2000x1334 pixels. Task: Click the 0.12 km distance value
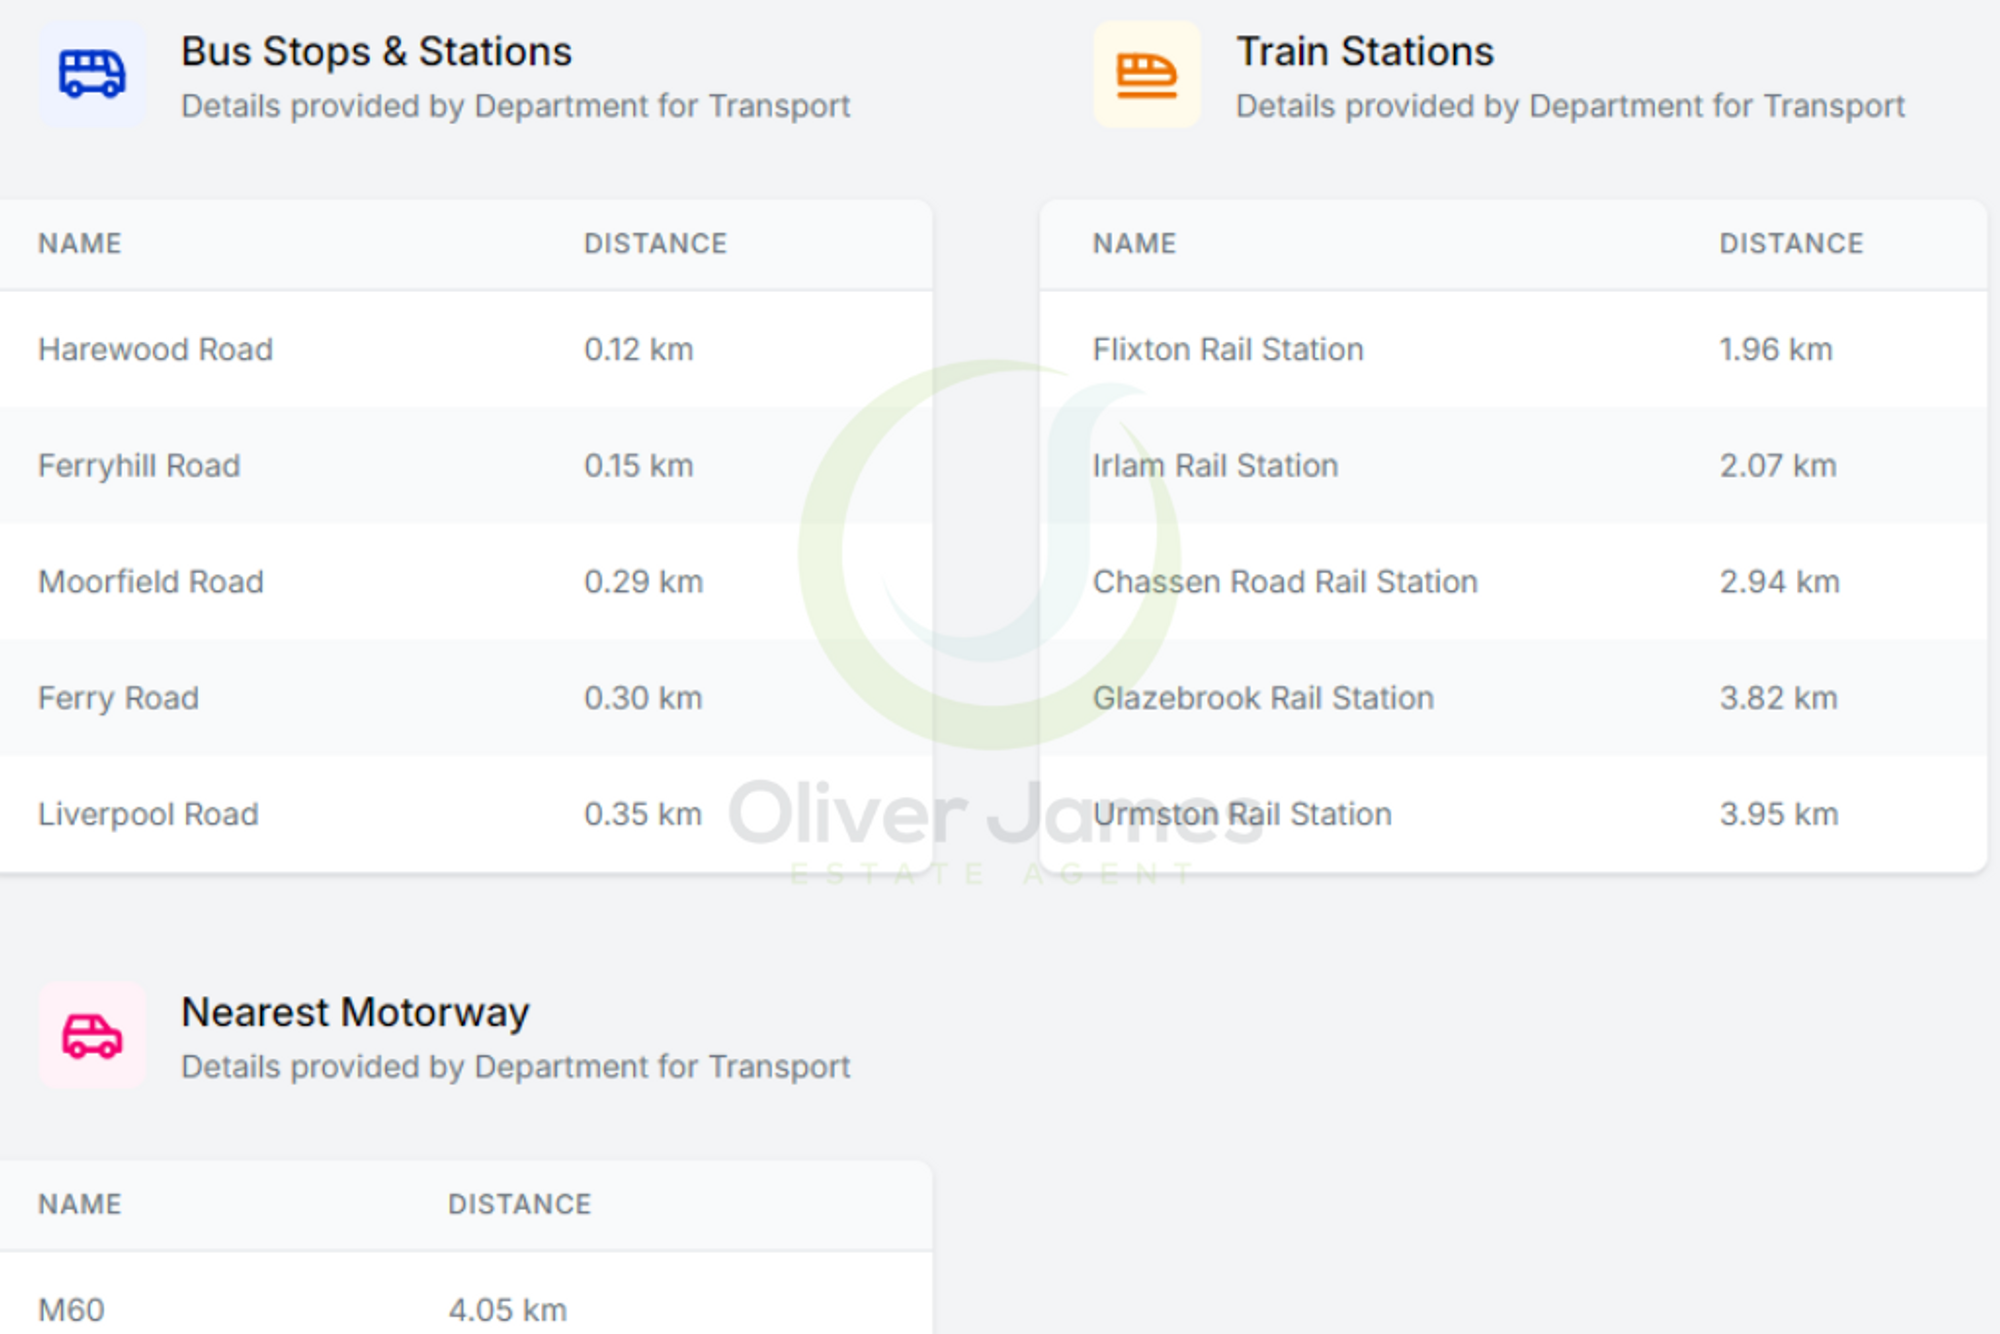[639, 349]
